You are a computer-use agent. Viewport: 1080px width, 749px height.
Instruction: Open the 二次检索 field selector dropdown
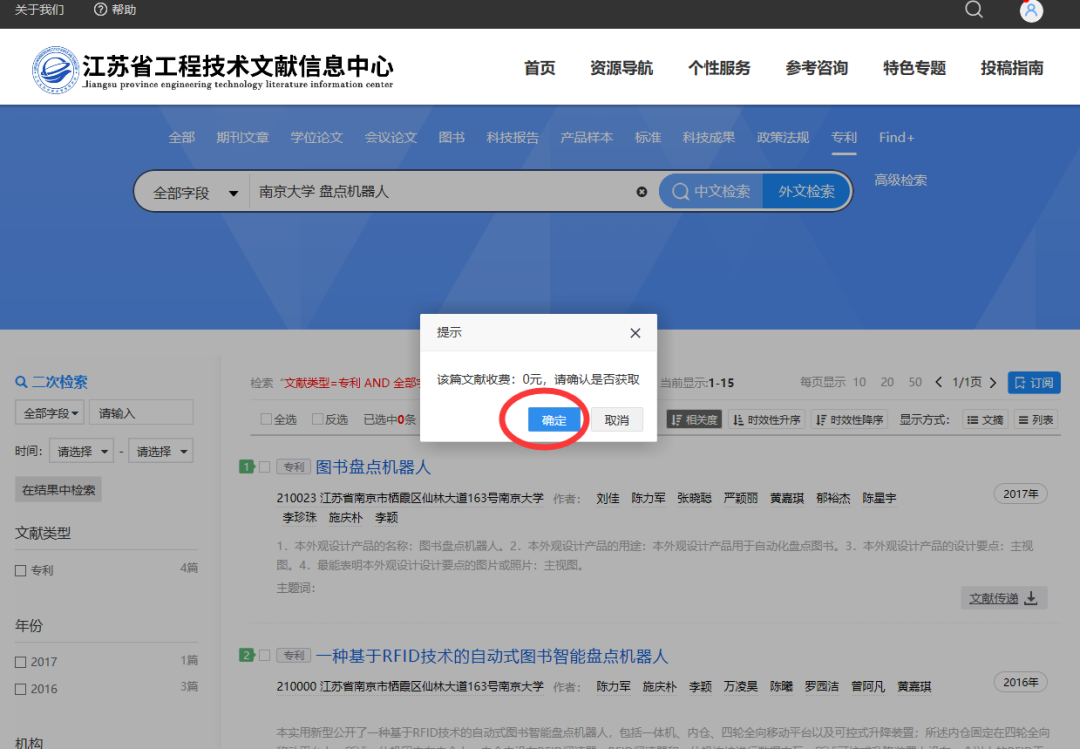[49, 411]
